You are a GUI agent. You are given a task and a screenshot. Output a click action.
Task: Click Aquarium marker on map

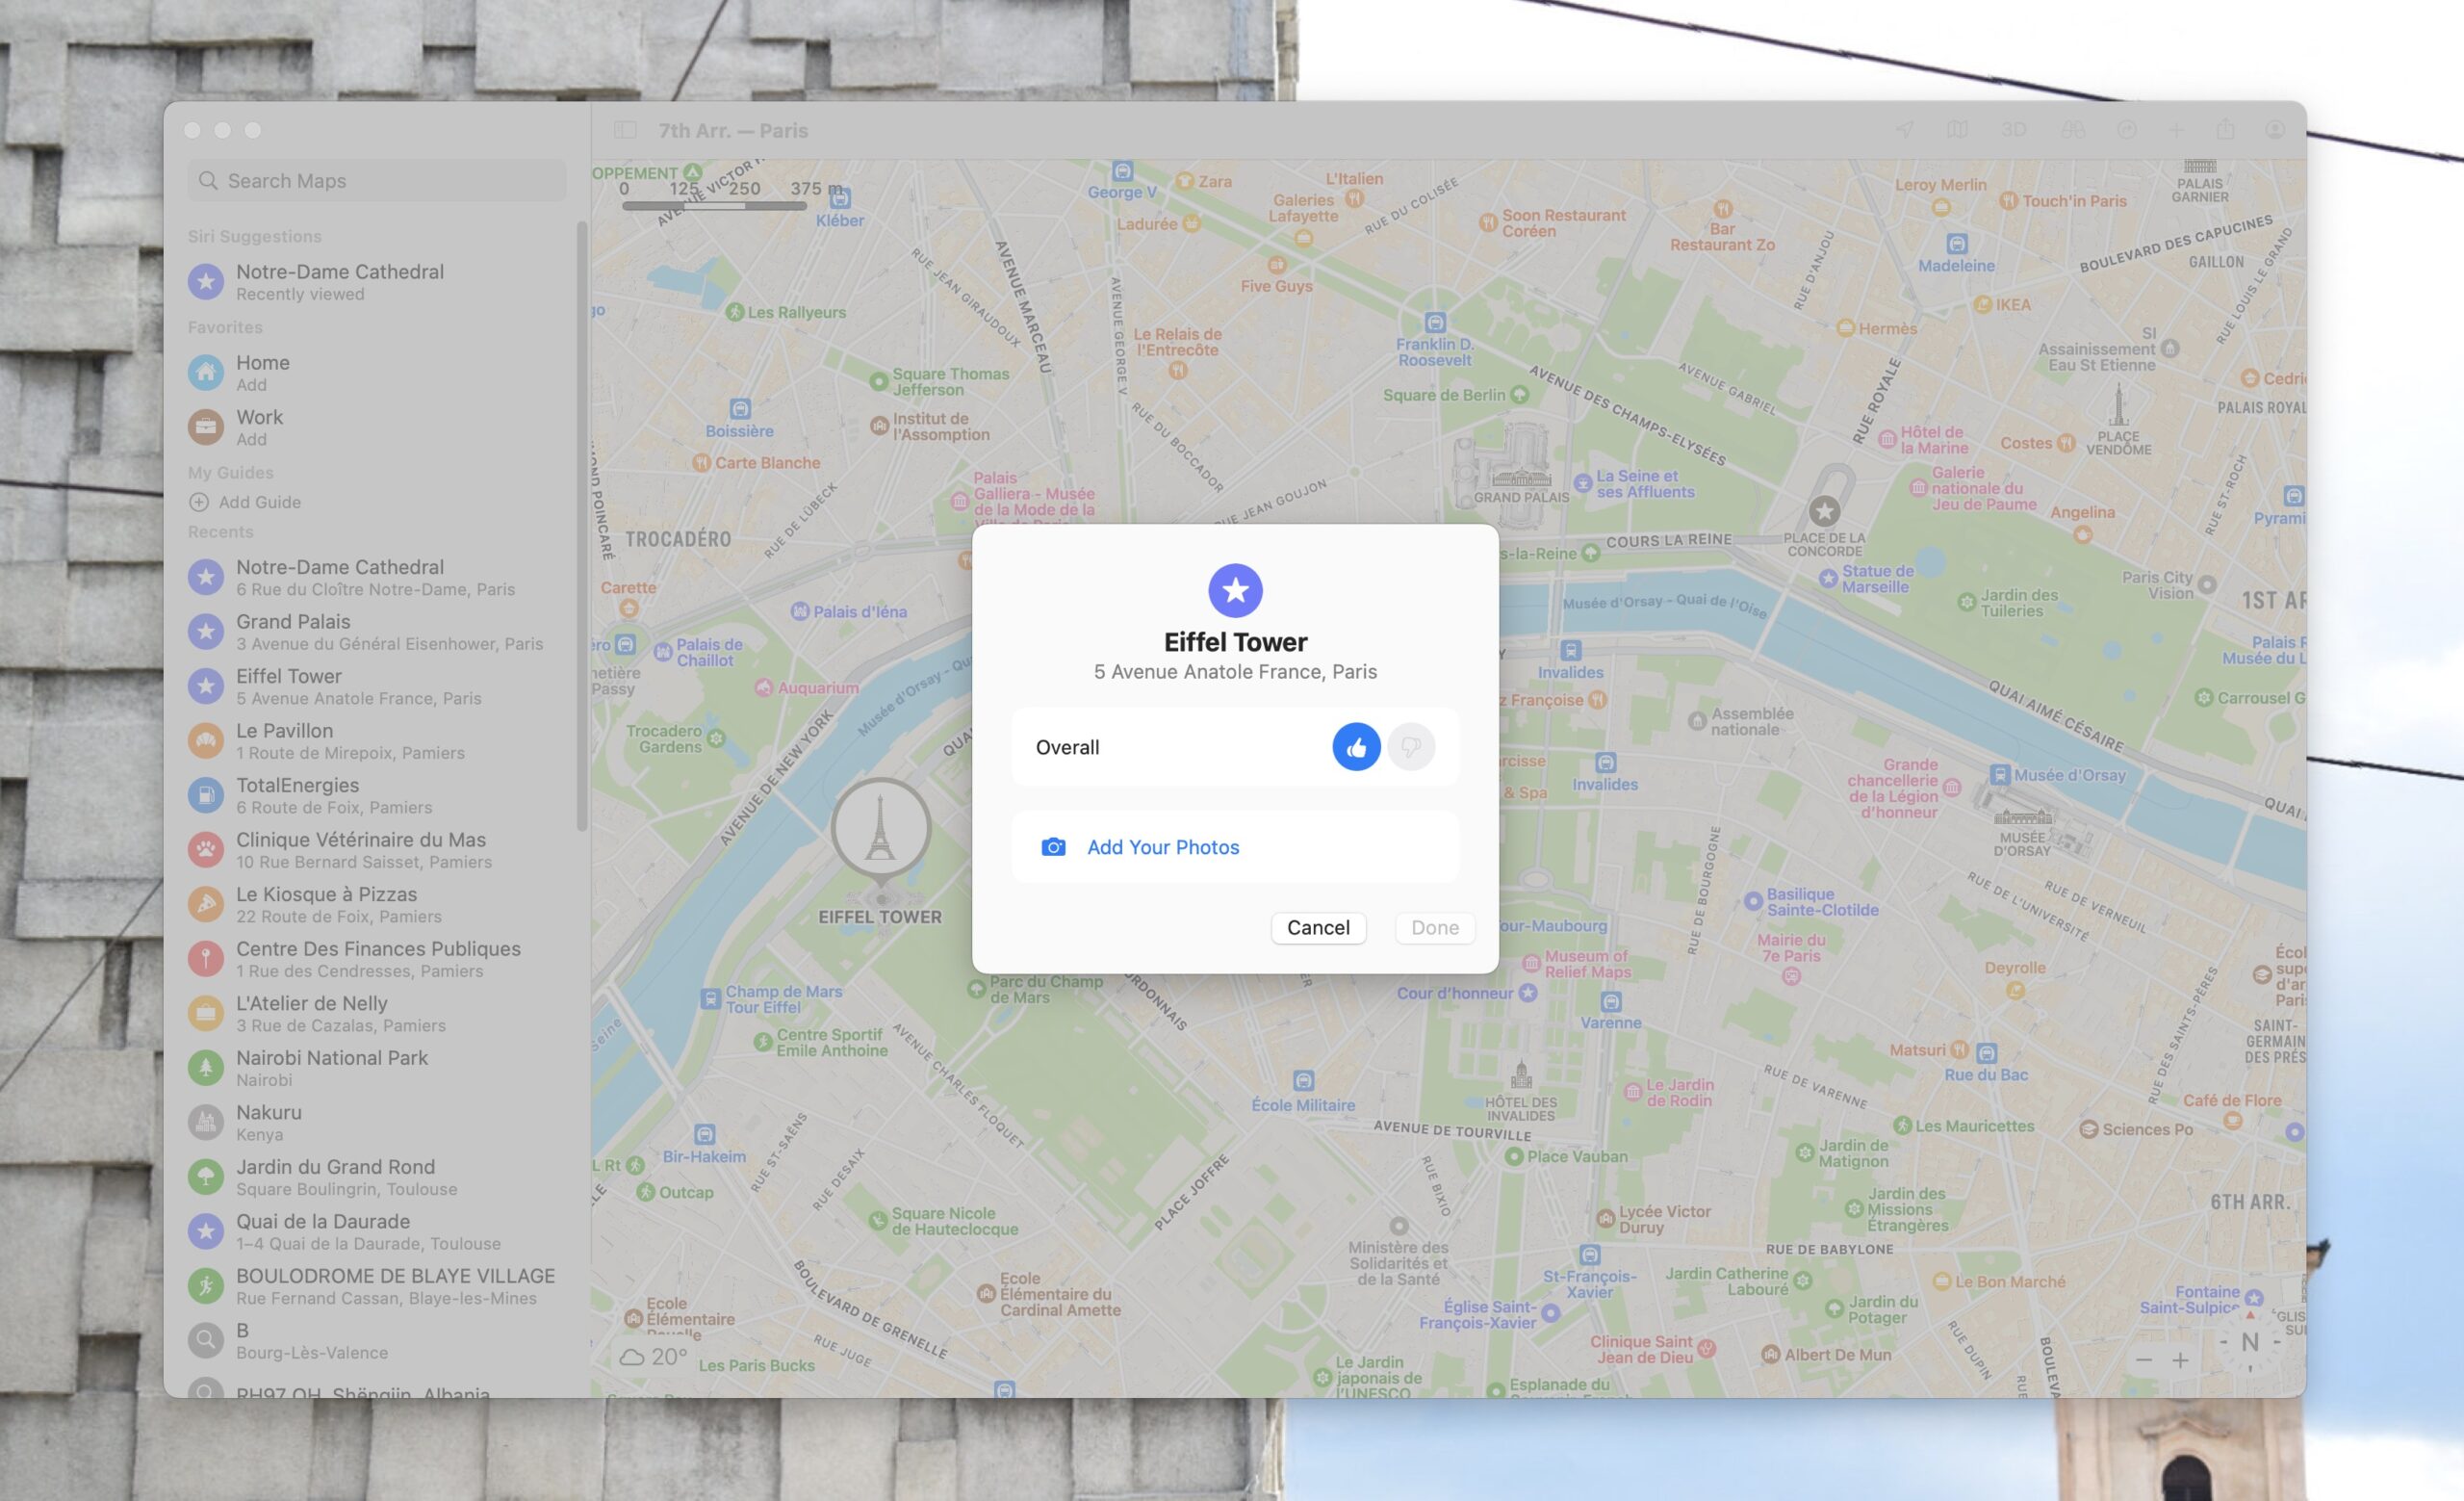click(x=764, y=688)
